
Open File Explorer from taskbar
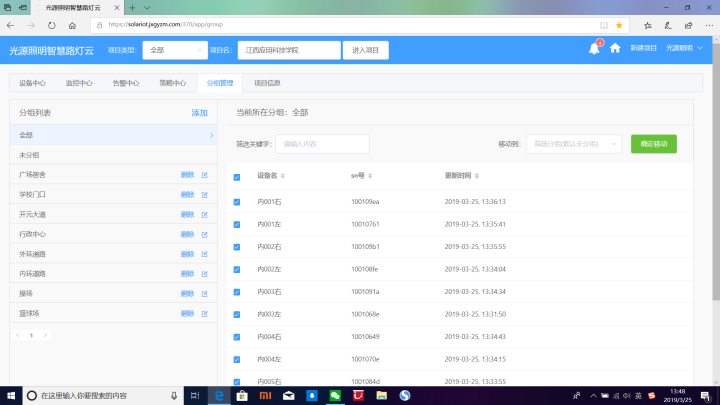click(381, 395)
